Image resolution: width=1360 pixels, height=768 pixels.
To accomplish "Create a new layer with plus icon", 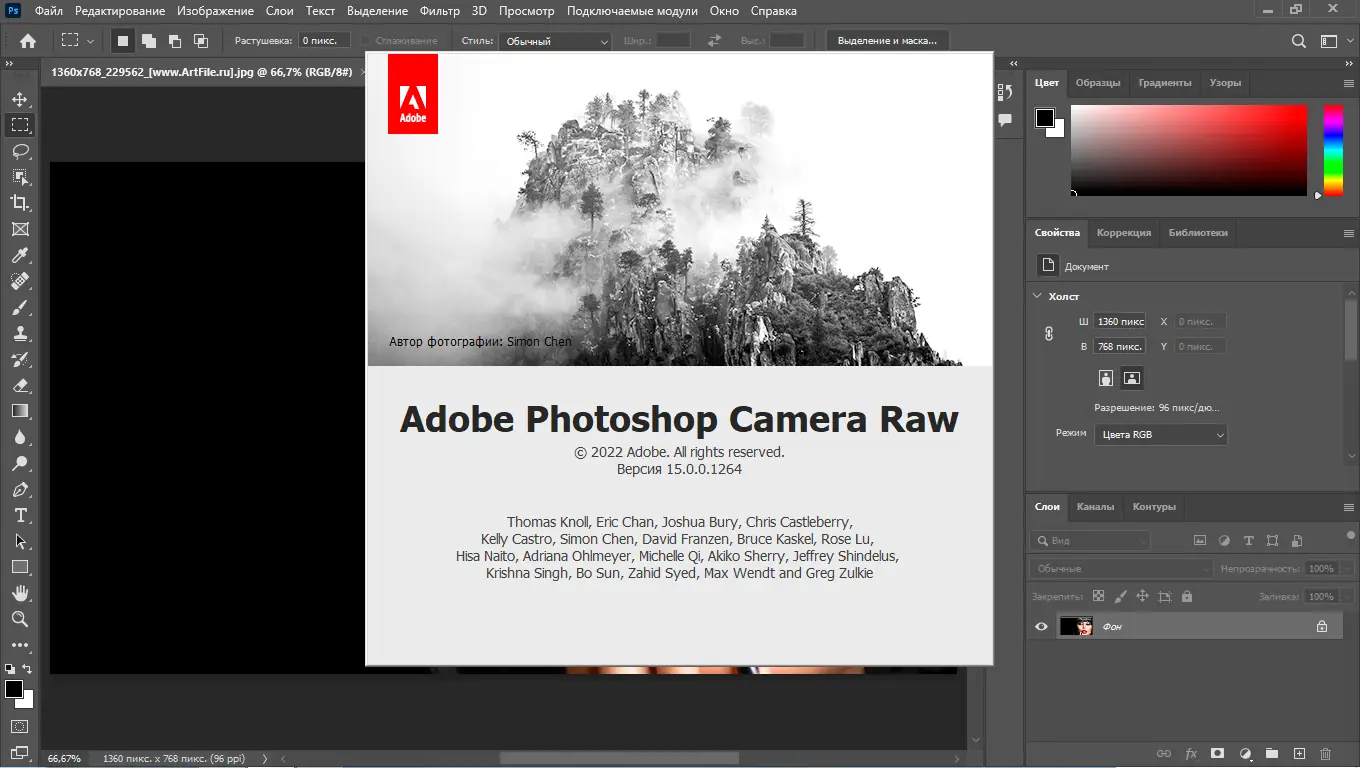I will click(1299, 753).
